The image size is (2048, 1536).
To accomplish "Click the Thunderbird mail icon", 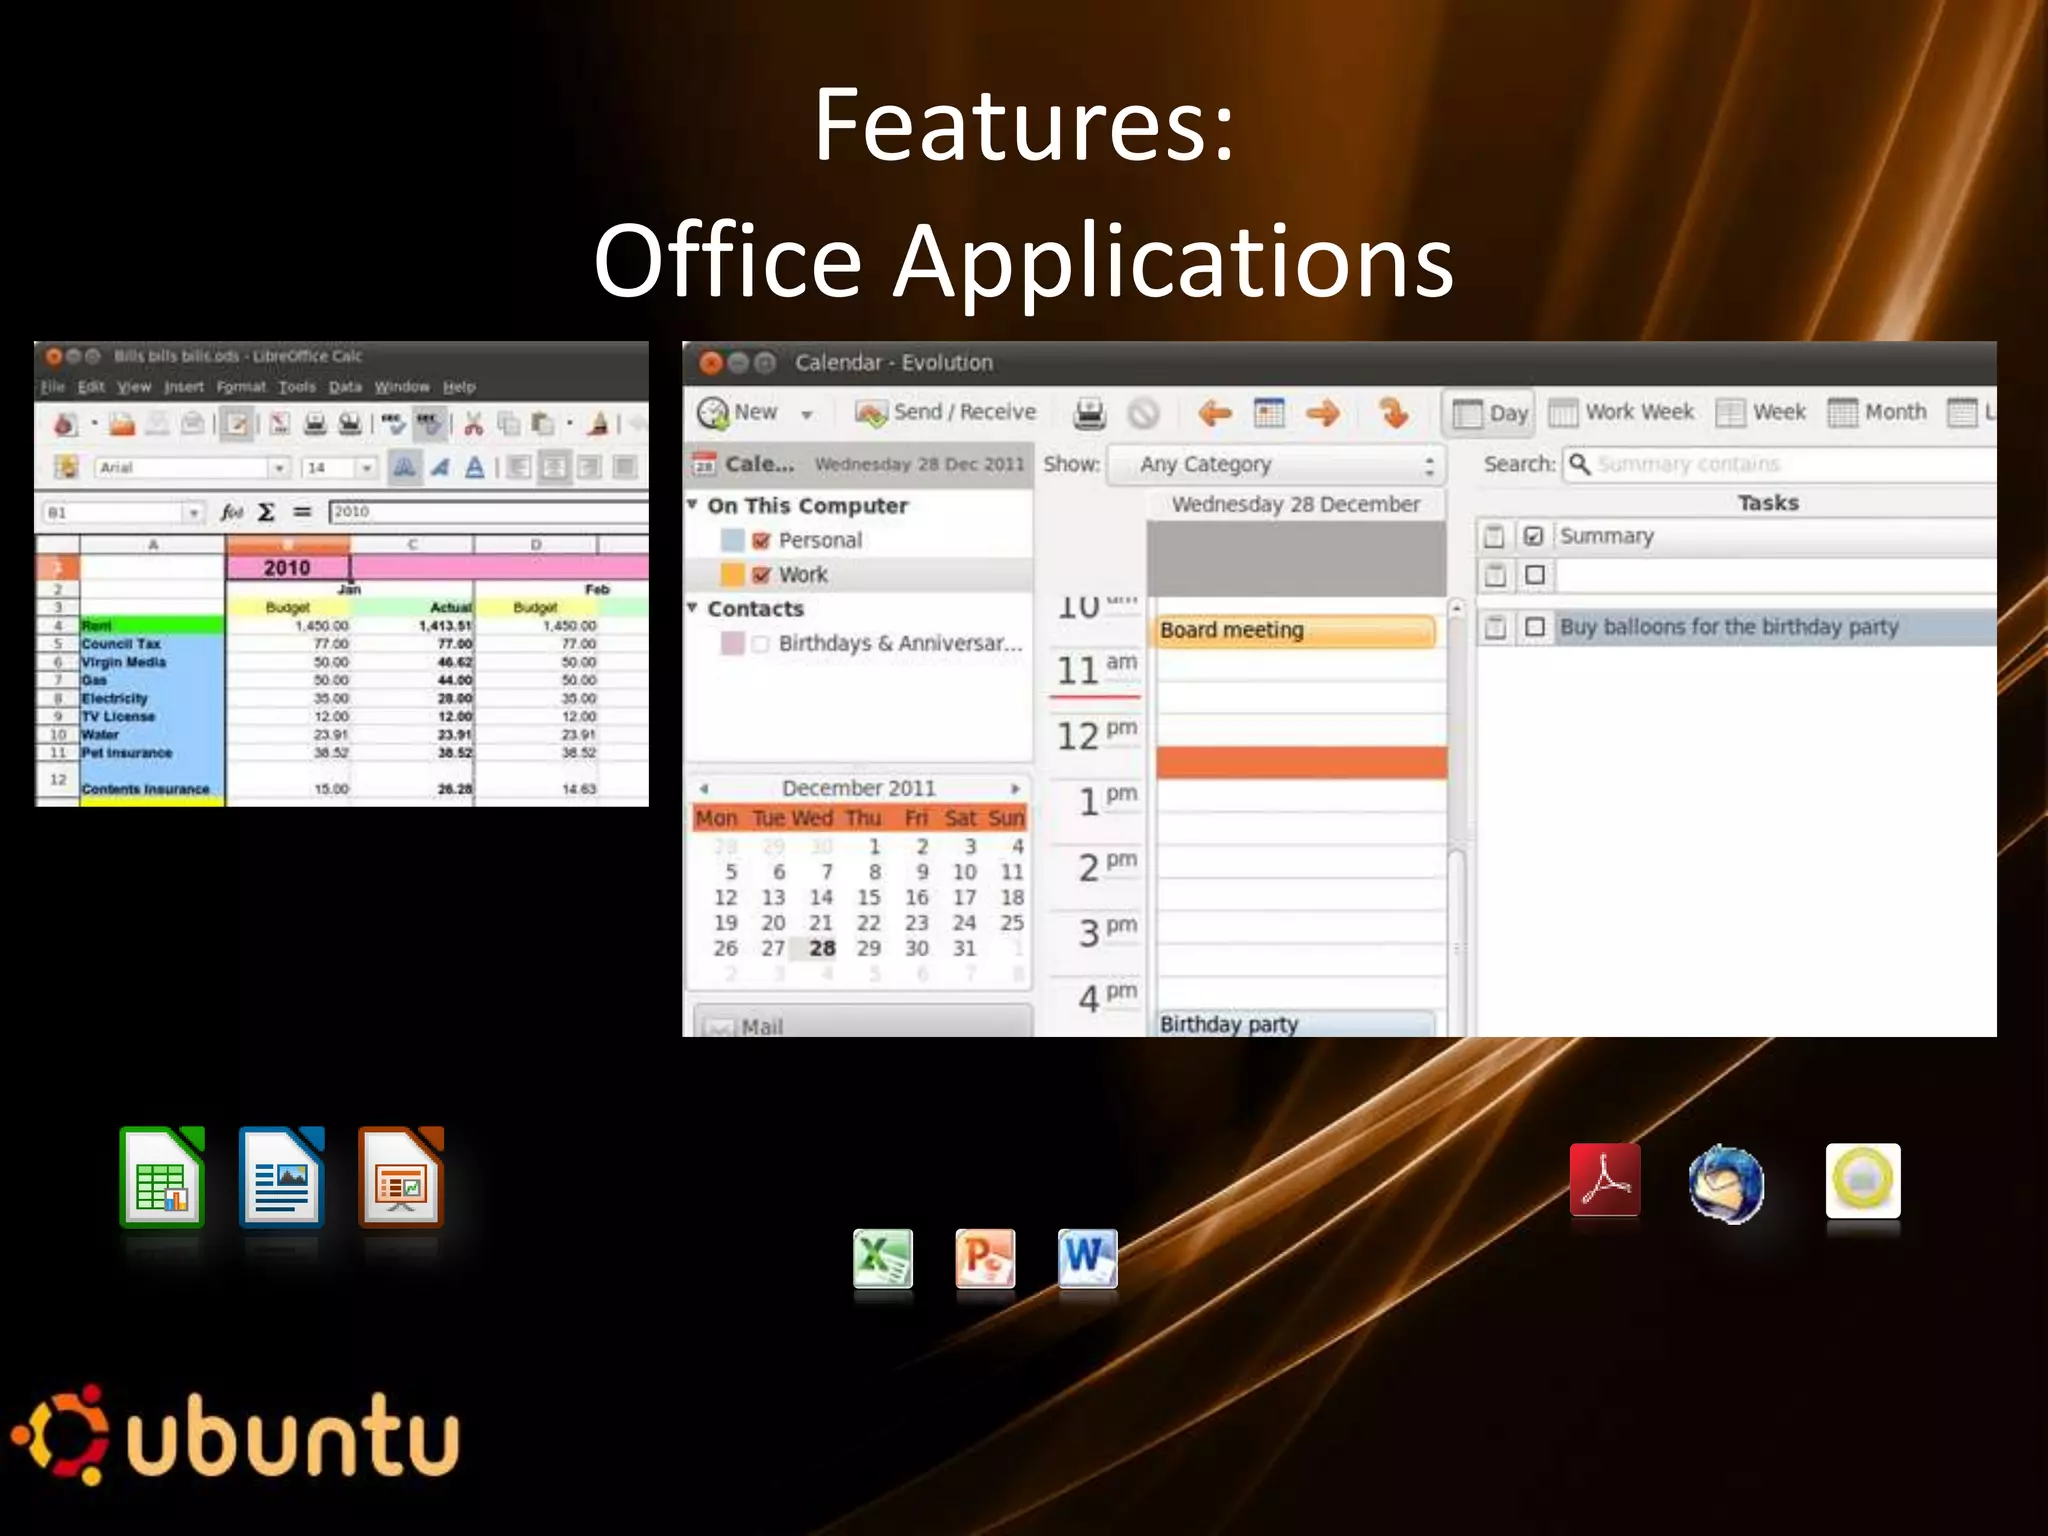I will pyautogui.click(x=1726, y=1183).
